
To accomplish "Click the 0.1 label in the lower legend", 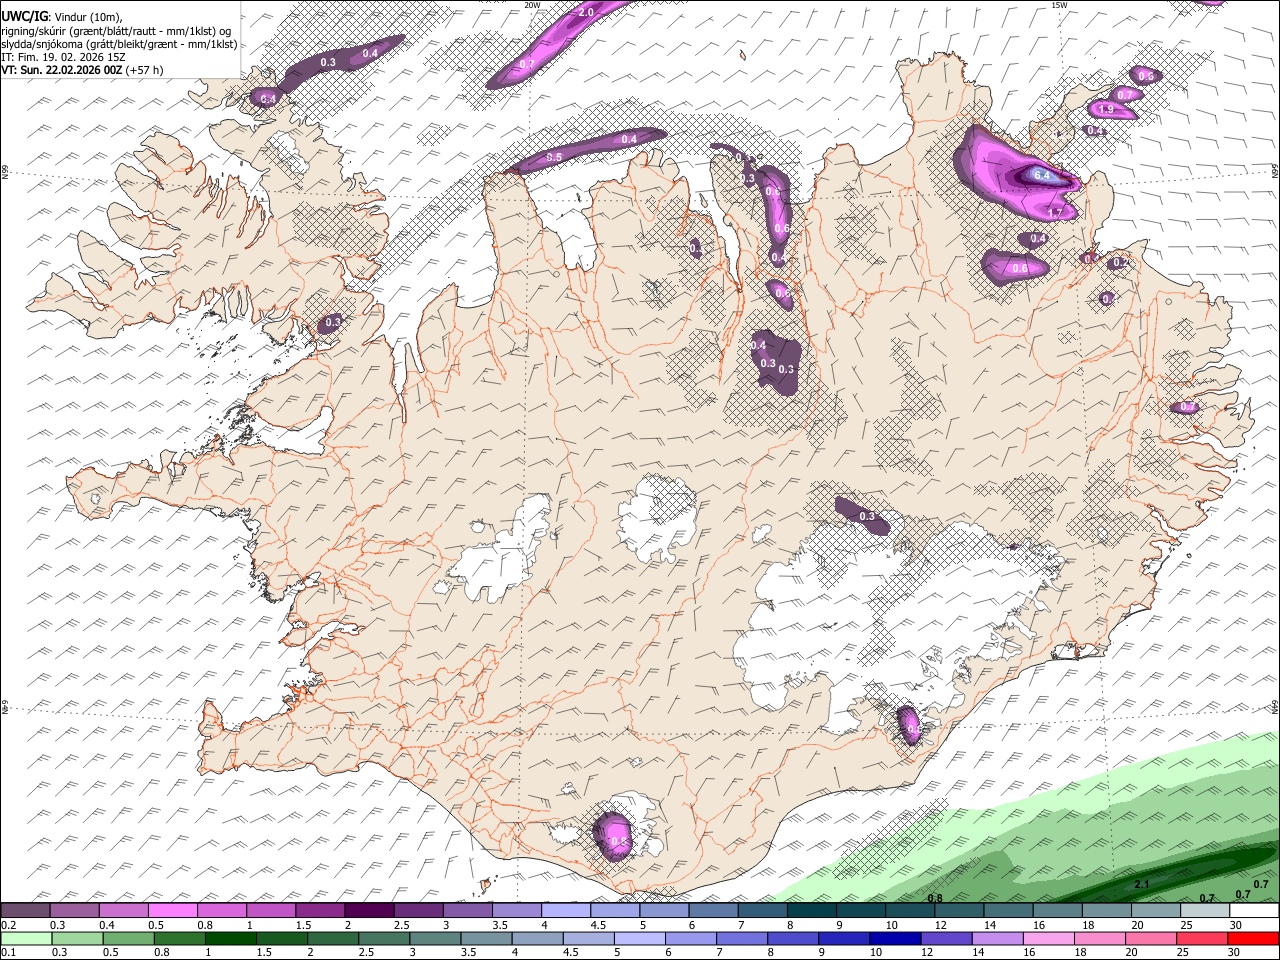I will [x=9, y=952].
